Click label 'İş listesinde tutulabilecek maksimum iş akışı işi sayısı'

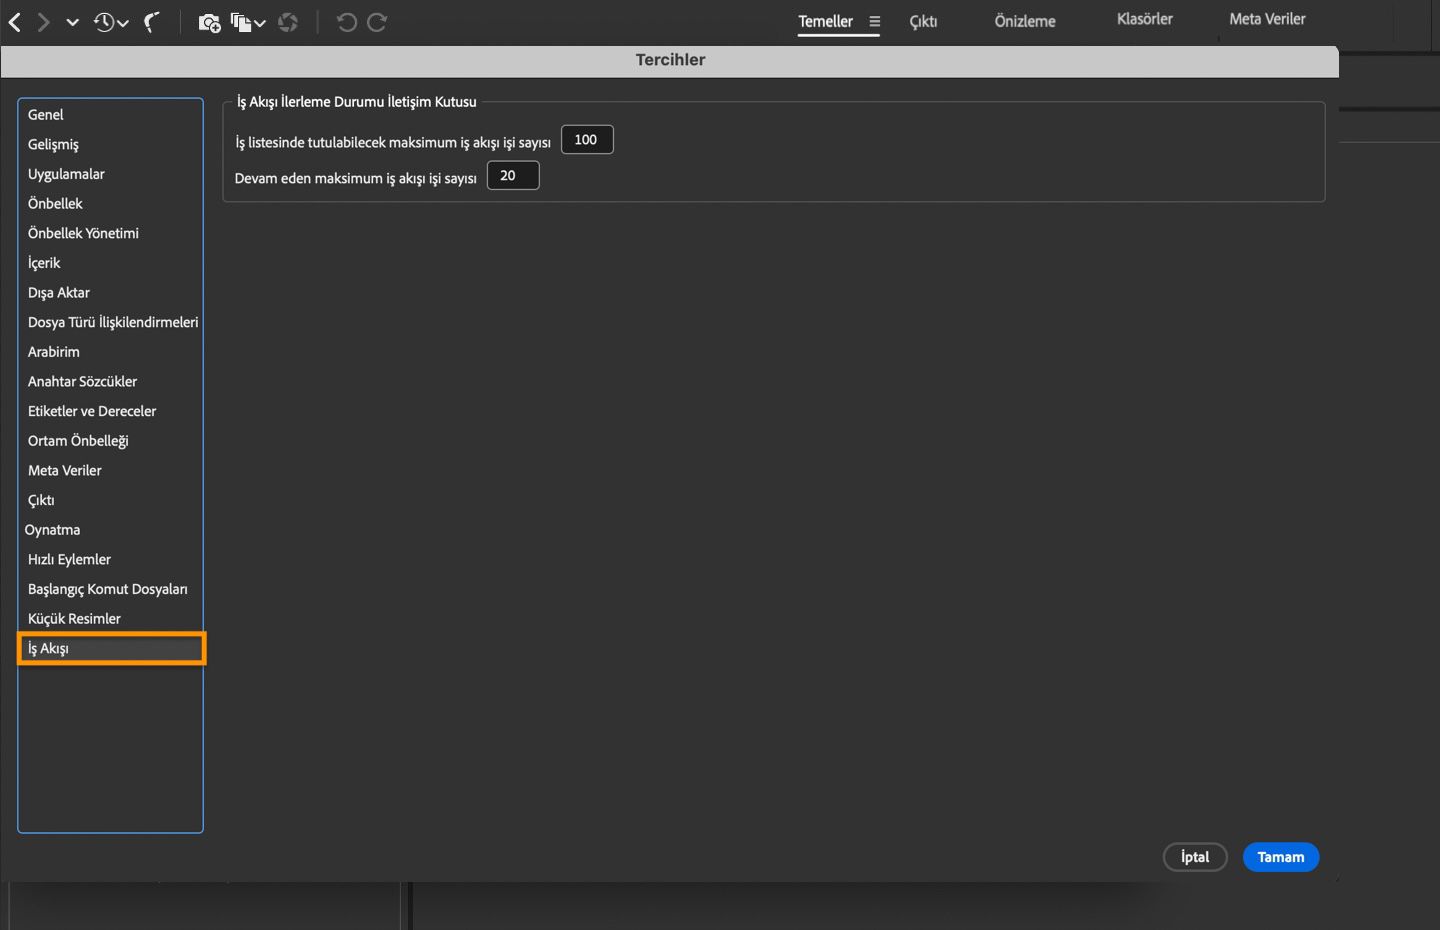(393, 142)
